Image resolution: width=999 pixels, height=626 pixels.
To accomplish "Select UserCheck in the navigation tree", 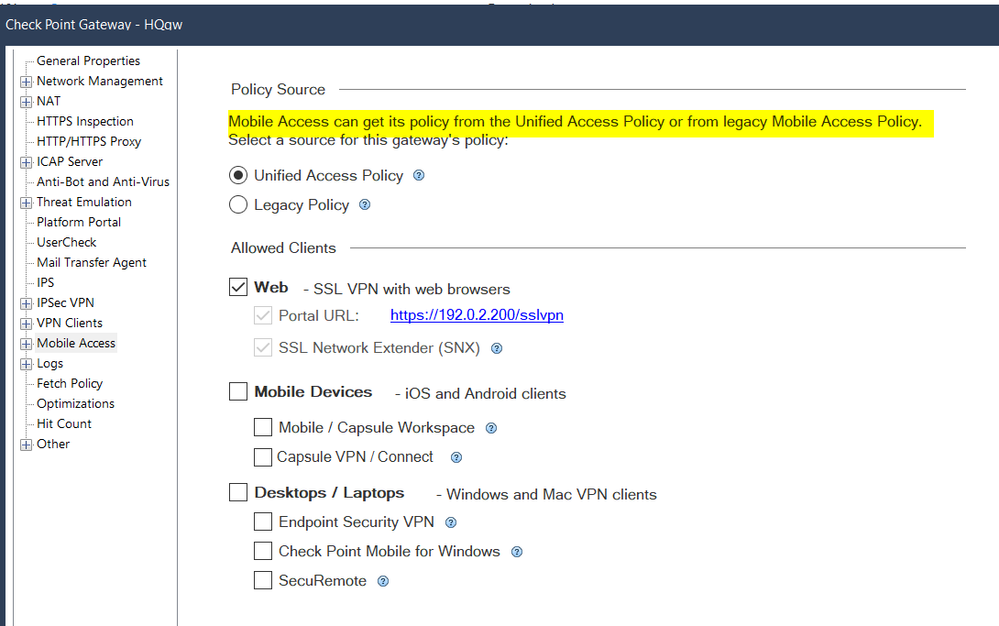I will [x=67, y=242].
